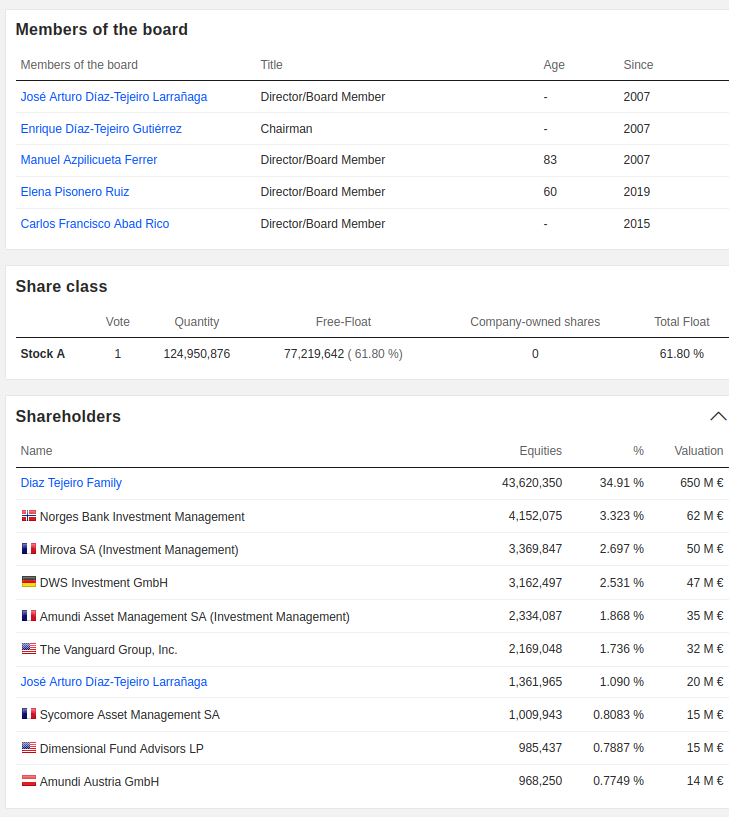Click equities value 43,620,350
Image resolution: width=729 pixels, height=817 pixels.
click(x=532, y=483)
